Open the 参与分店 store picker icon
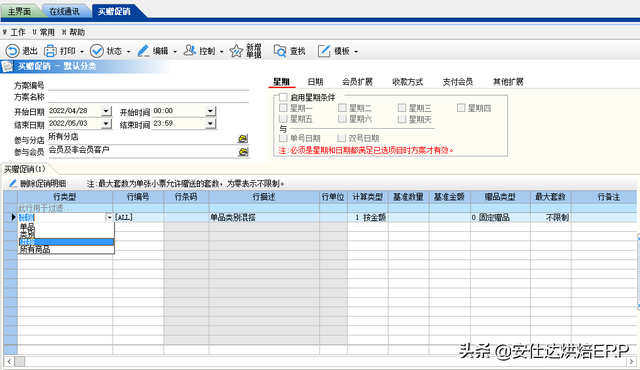The image size is (640, 370). 243,139
